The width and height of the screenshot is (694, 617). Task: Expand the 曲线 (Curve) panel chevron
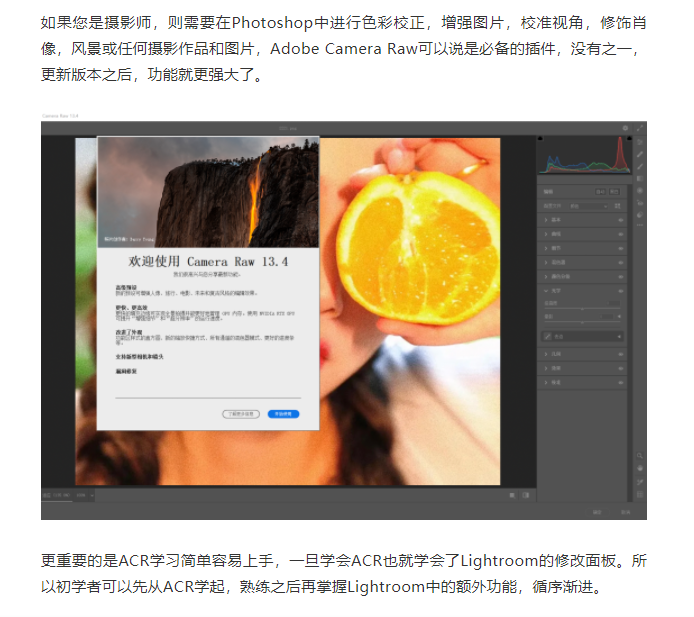pos(546,234)
